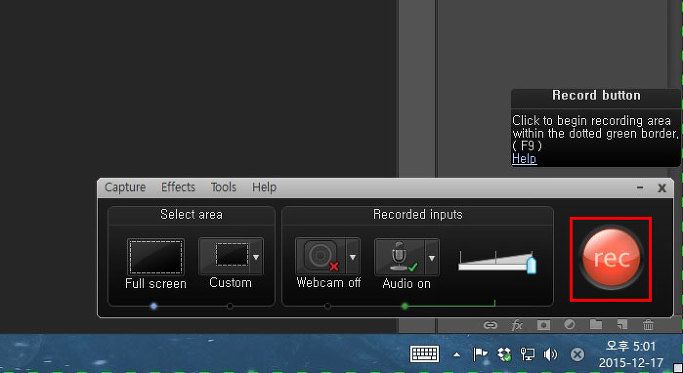Open the touch keyboard from the taskbar
The image size is (683, 373).
(x=425, y=354)
